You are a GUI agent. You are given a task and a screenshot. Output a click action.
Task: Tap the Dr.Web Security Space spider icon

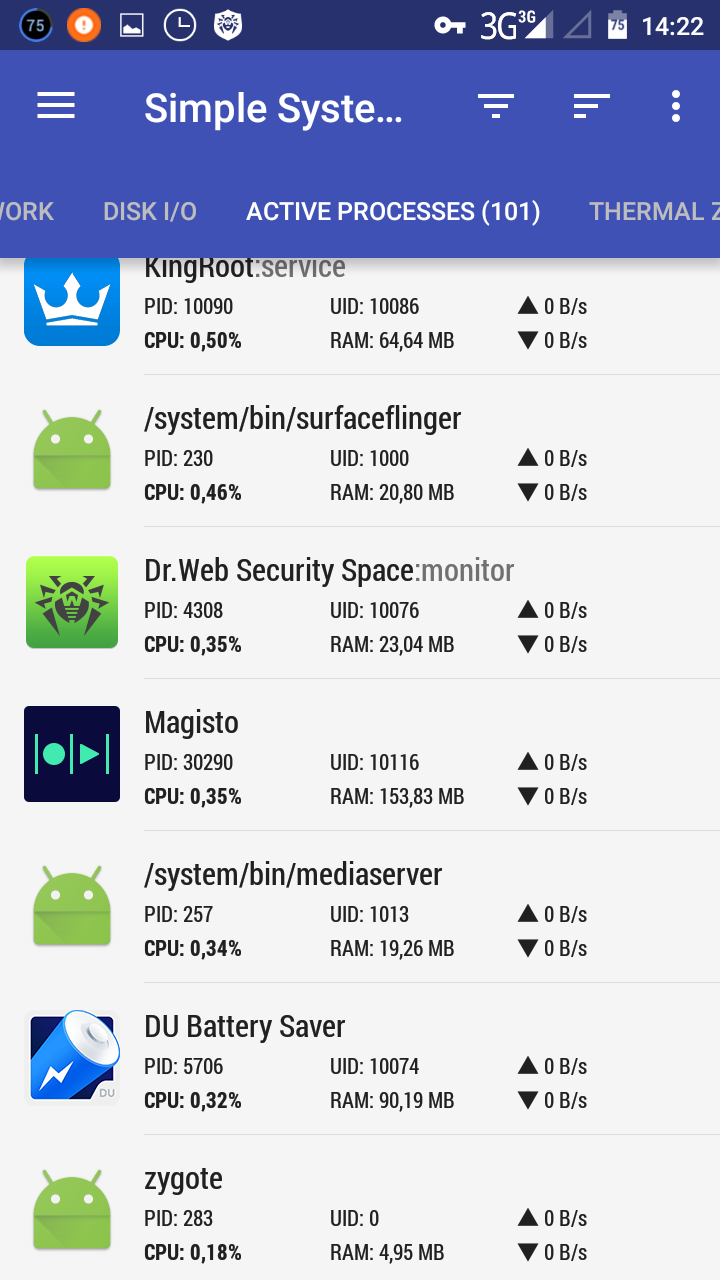(x=72, y=602)
